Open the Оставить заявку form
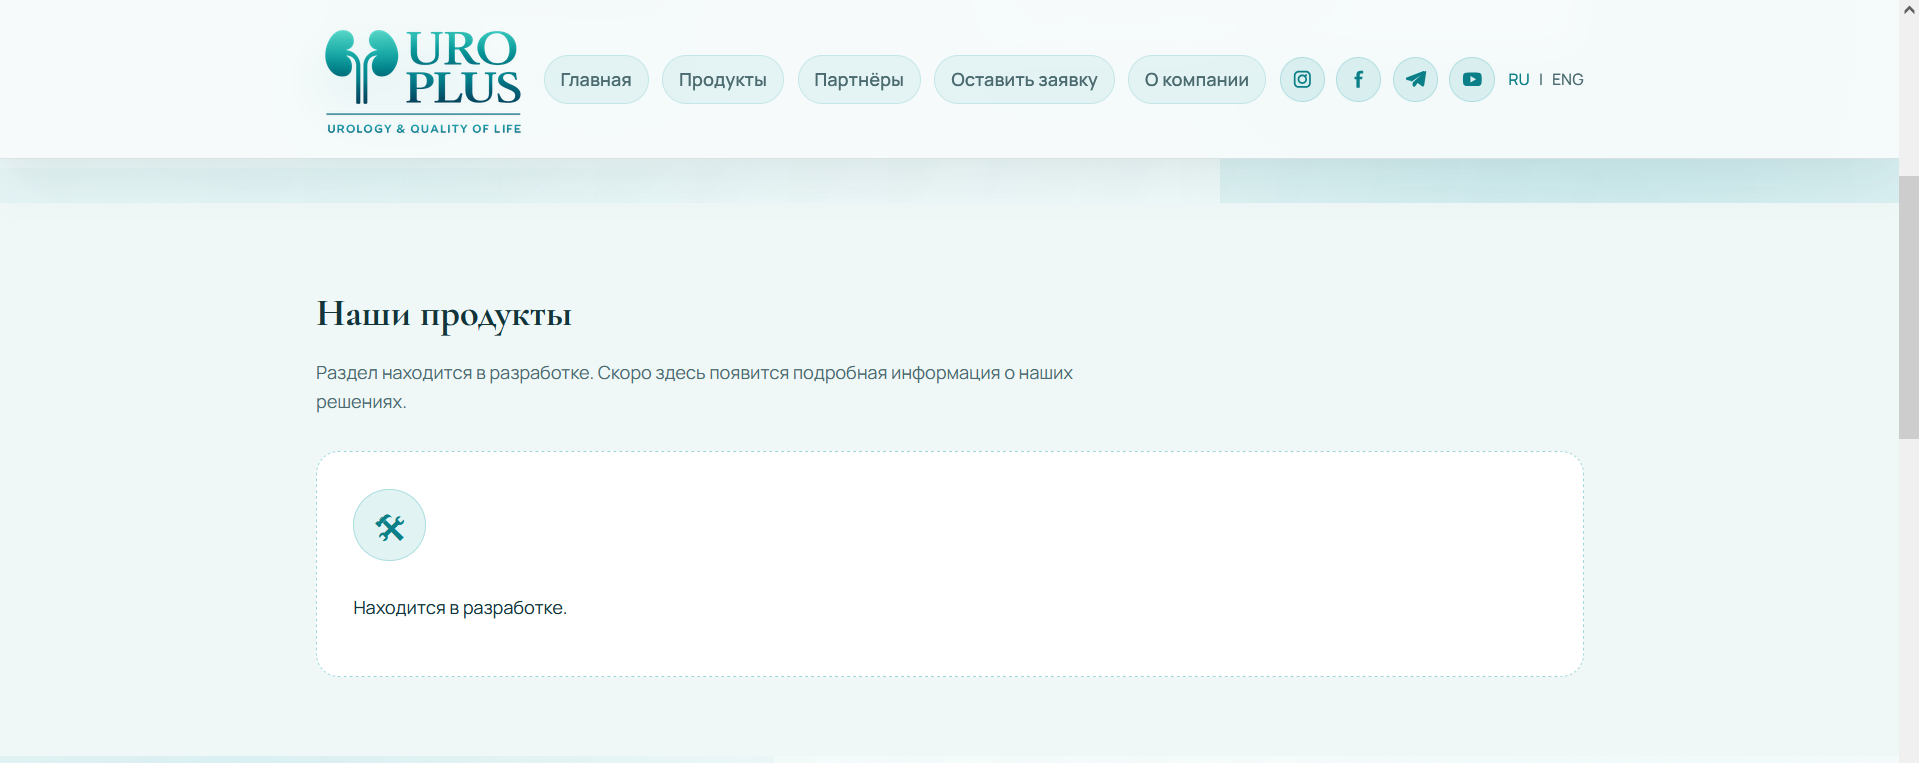 pos(1024,79)
